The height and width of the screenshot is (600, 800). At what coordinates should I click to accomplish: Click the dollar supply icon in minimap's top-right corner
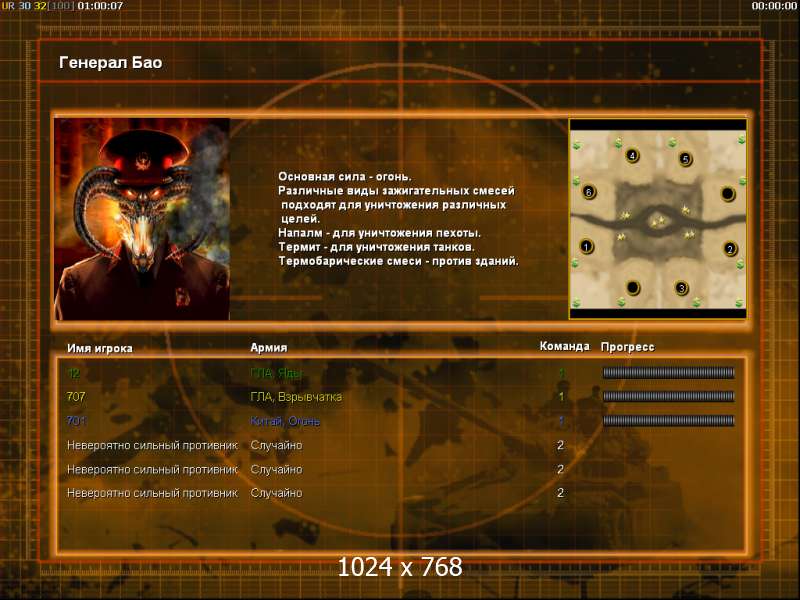click(x=741, y=139)
